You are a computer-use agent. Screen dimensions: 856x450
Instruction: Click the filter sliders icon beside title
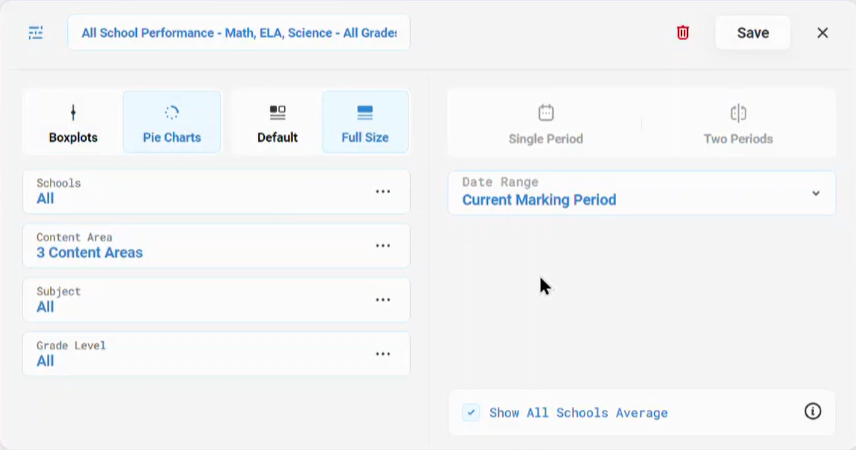pos(35,33)
